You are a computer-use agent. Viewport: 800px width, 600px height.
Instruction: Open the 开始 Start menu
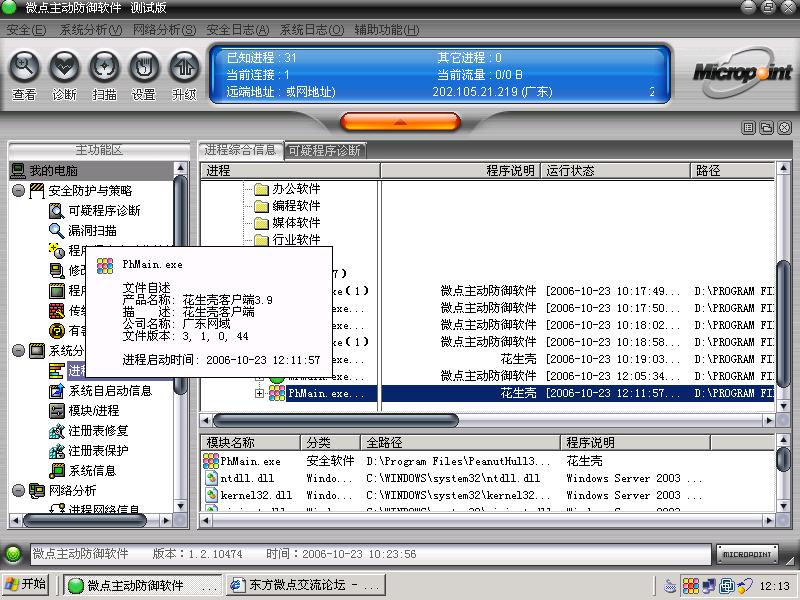point(26,584)
